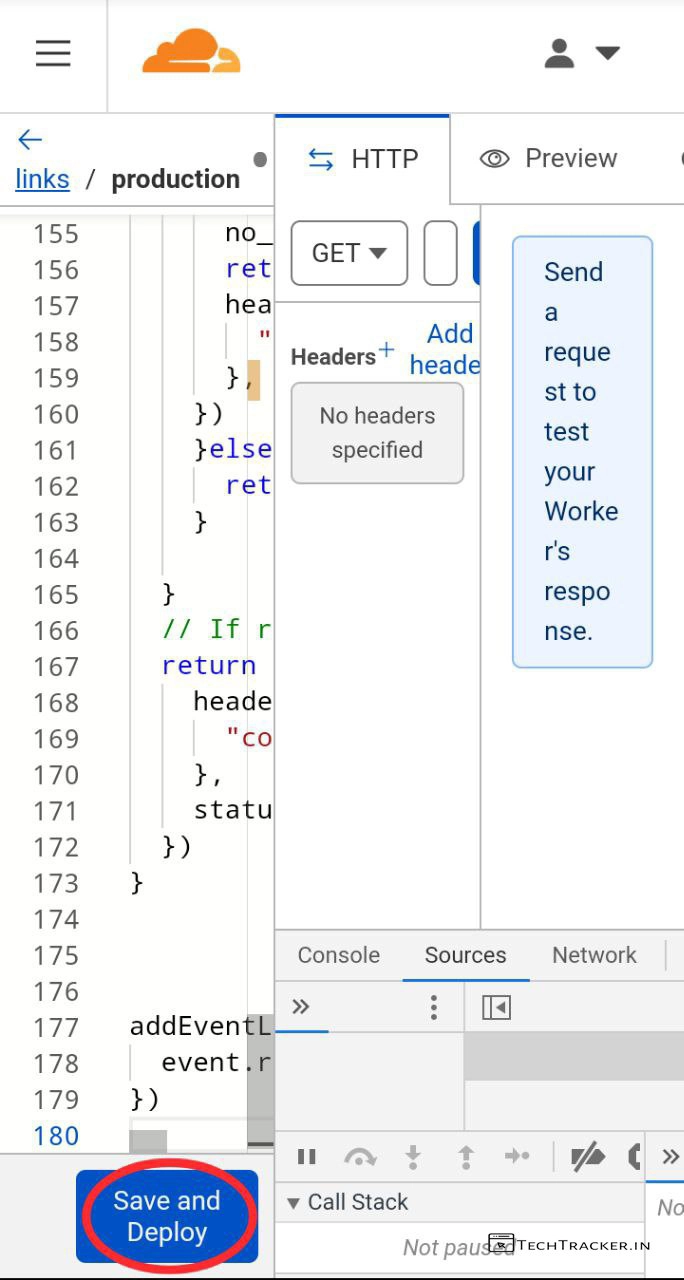Switch to the HTTP tab

pos(362,159)
